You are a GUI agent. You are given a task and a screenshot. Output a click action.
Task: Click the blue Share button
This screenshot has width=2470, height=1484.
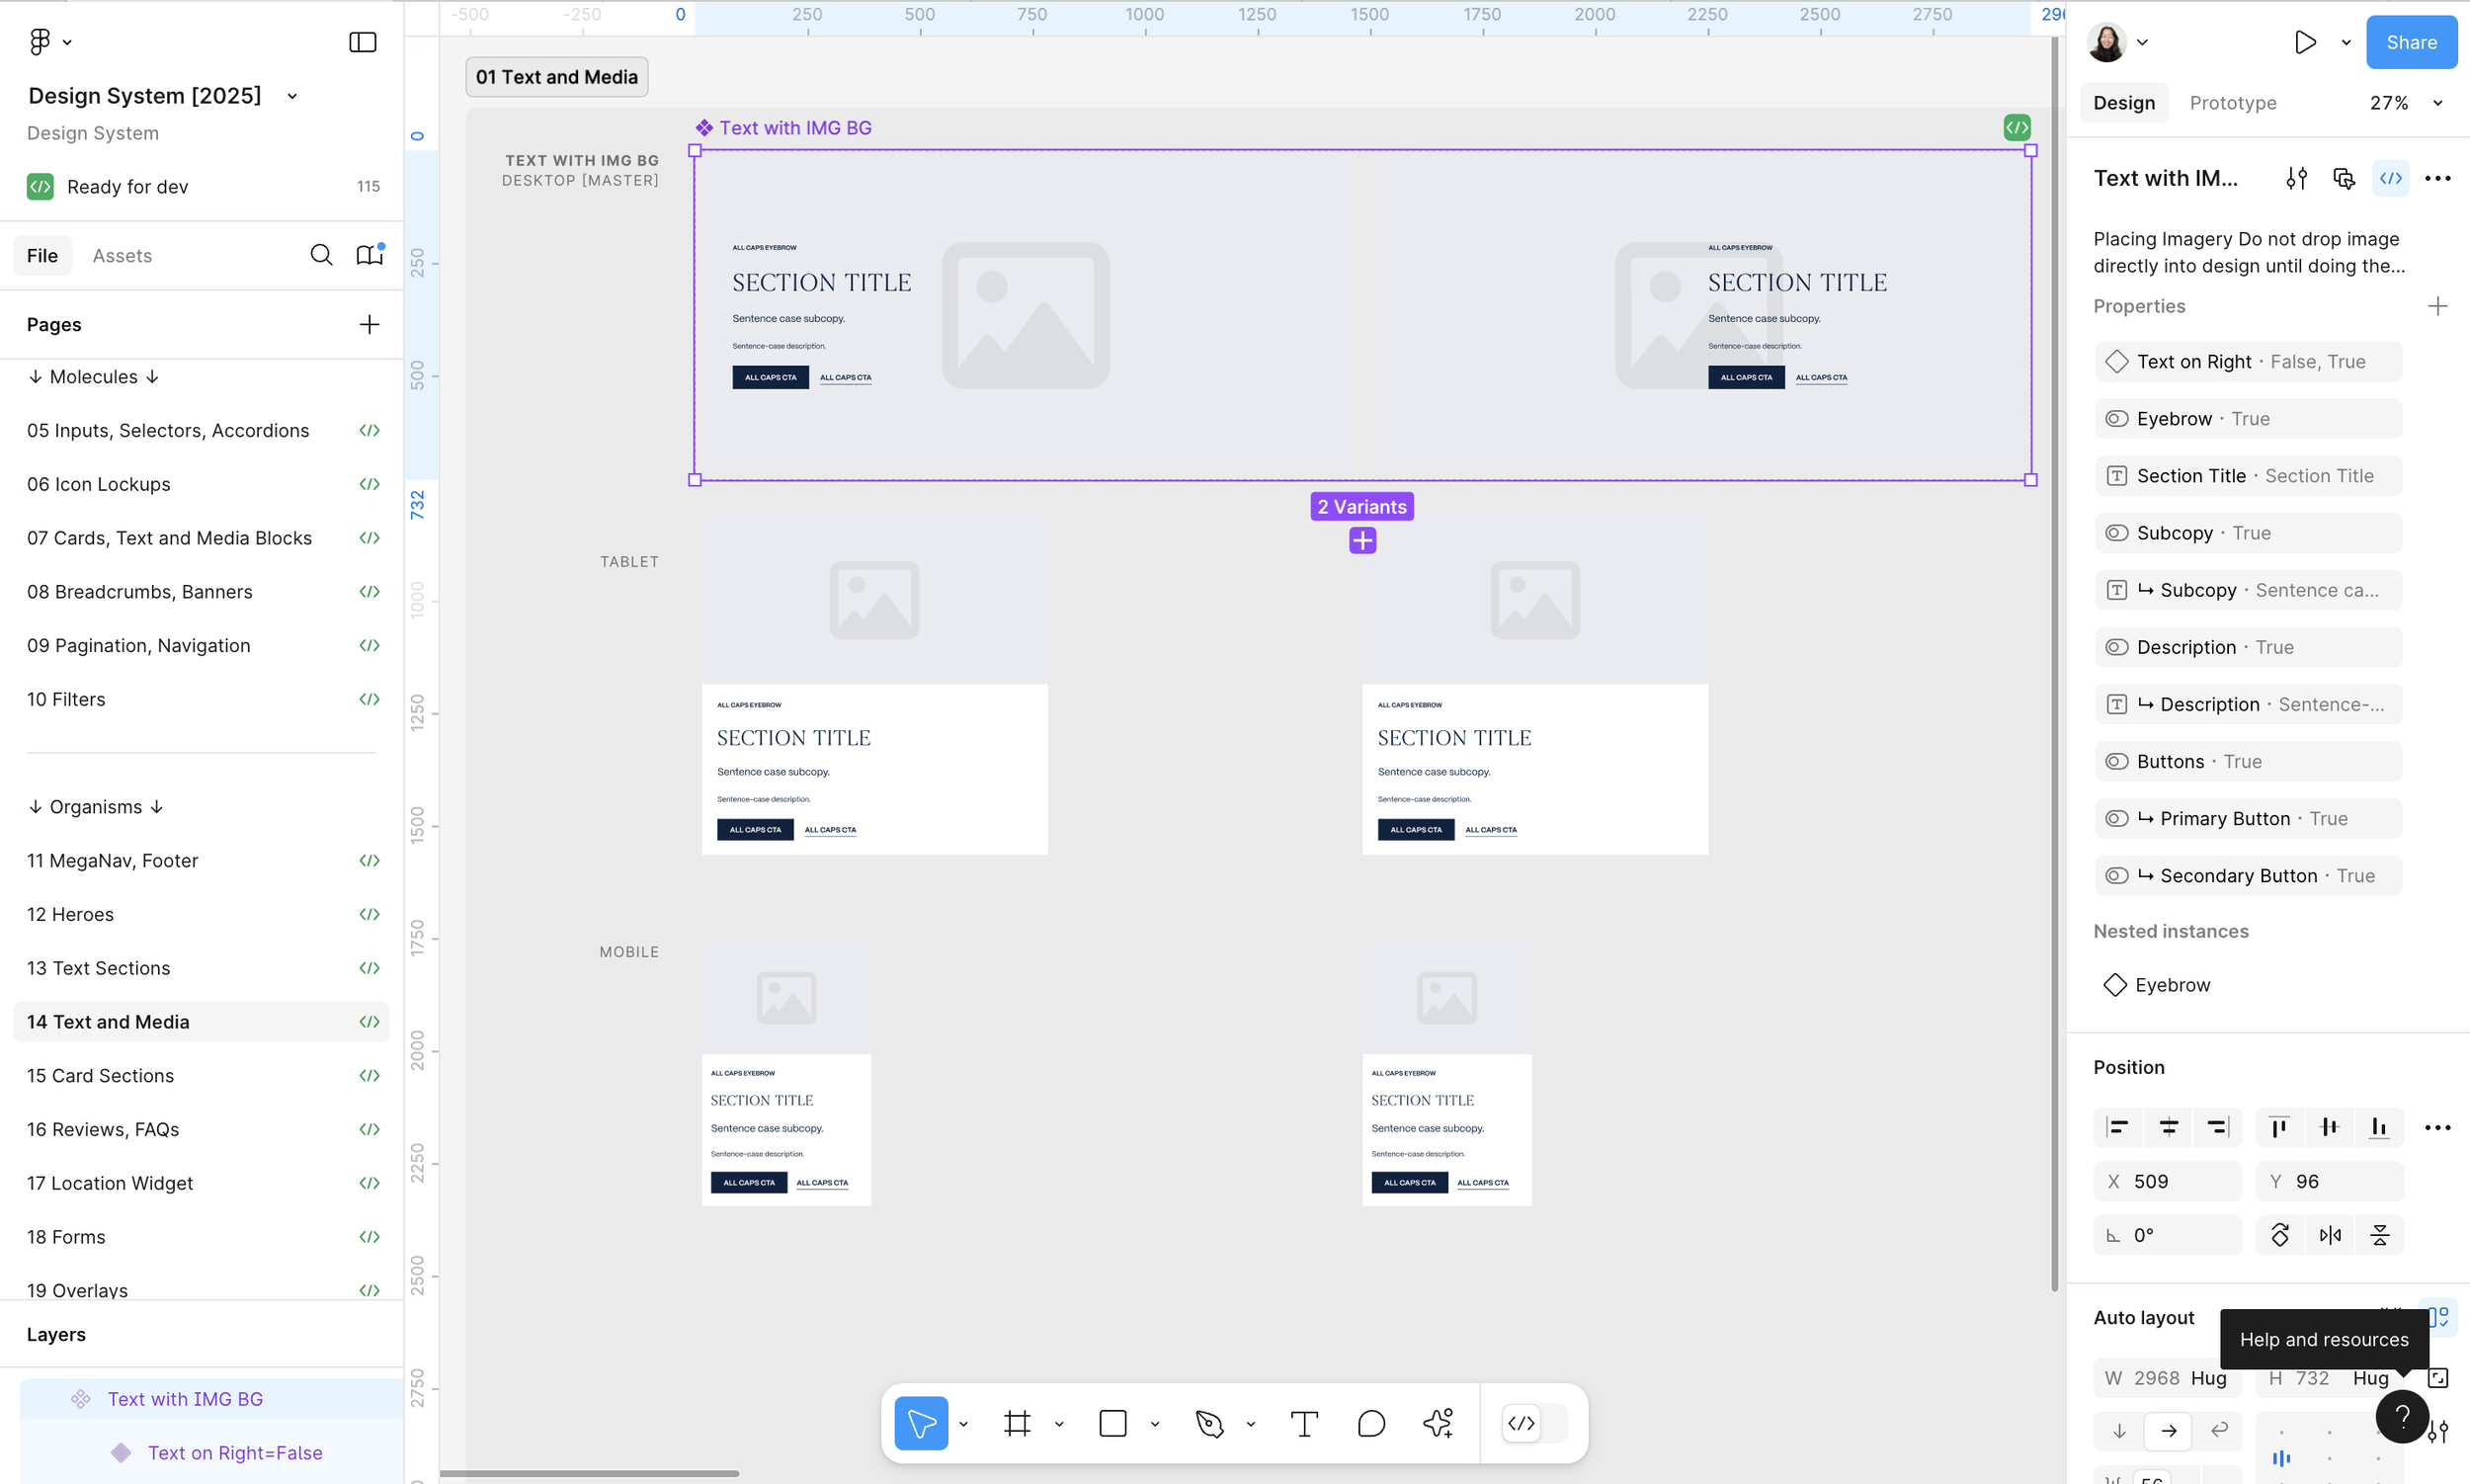(x=2410, y=42)
